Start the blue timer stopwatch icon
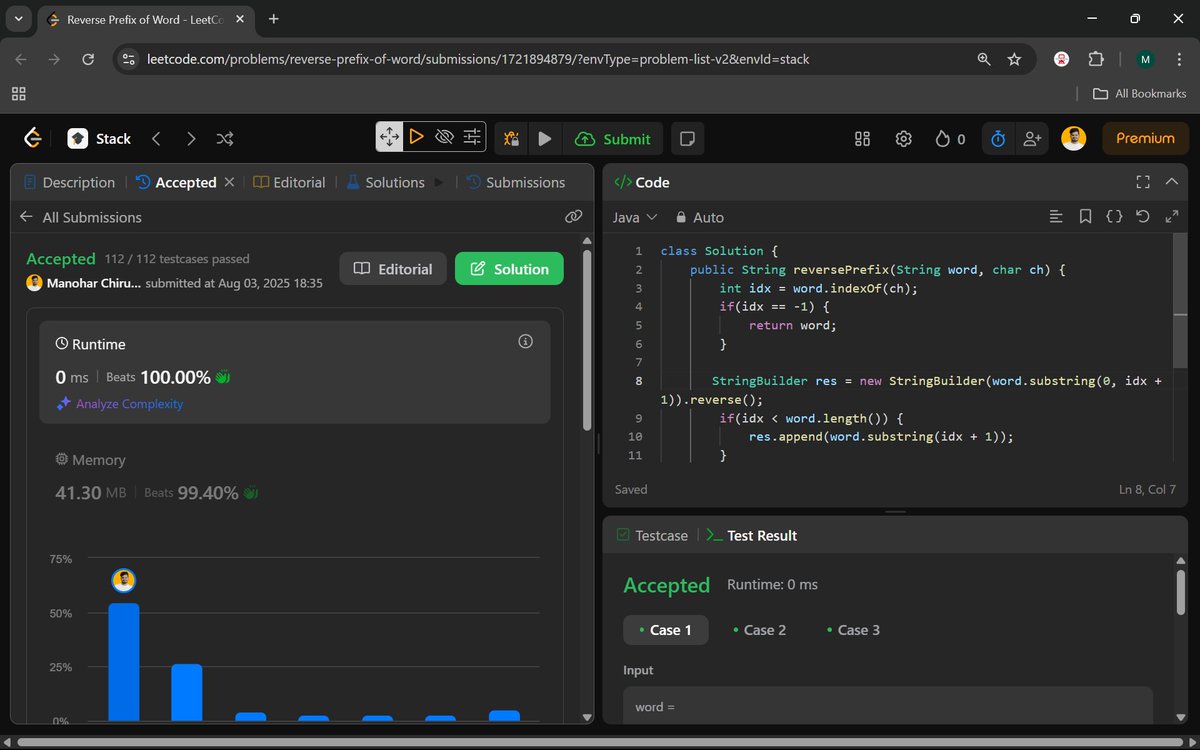The width and height of the screenshot is (1200, 750). 997,139
